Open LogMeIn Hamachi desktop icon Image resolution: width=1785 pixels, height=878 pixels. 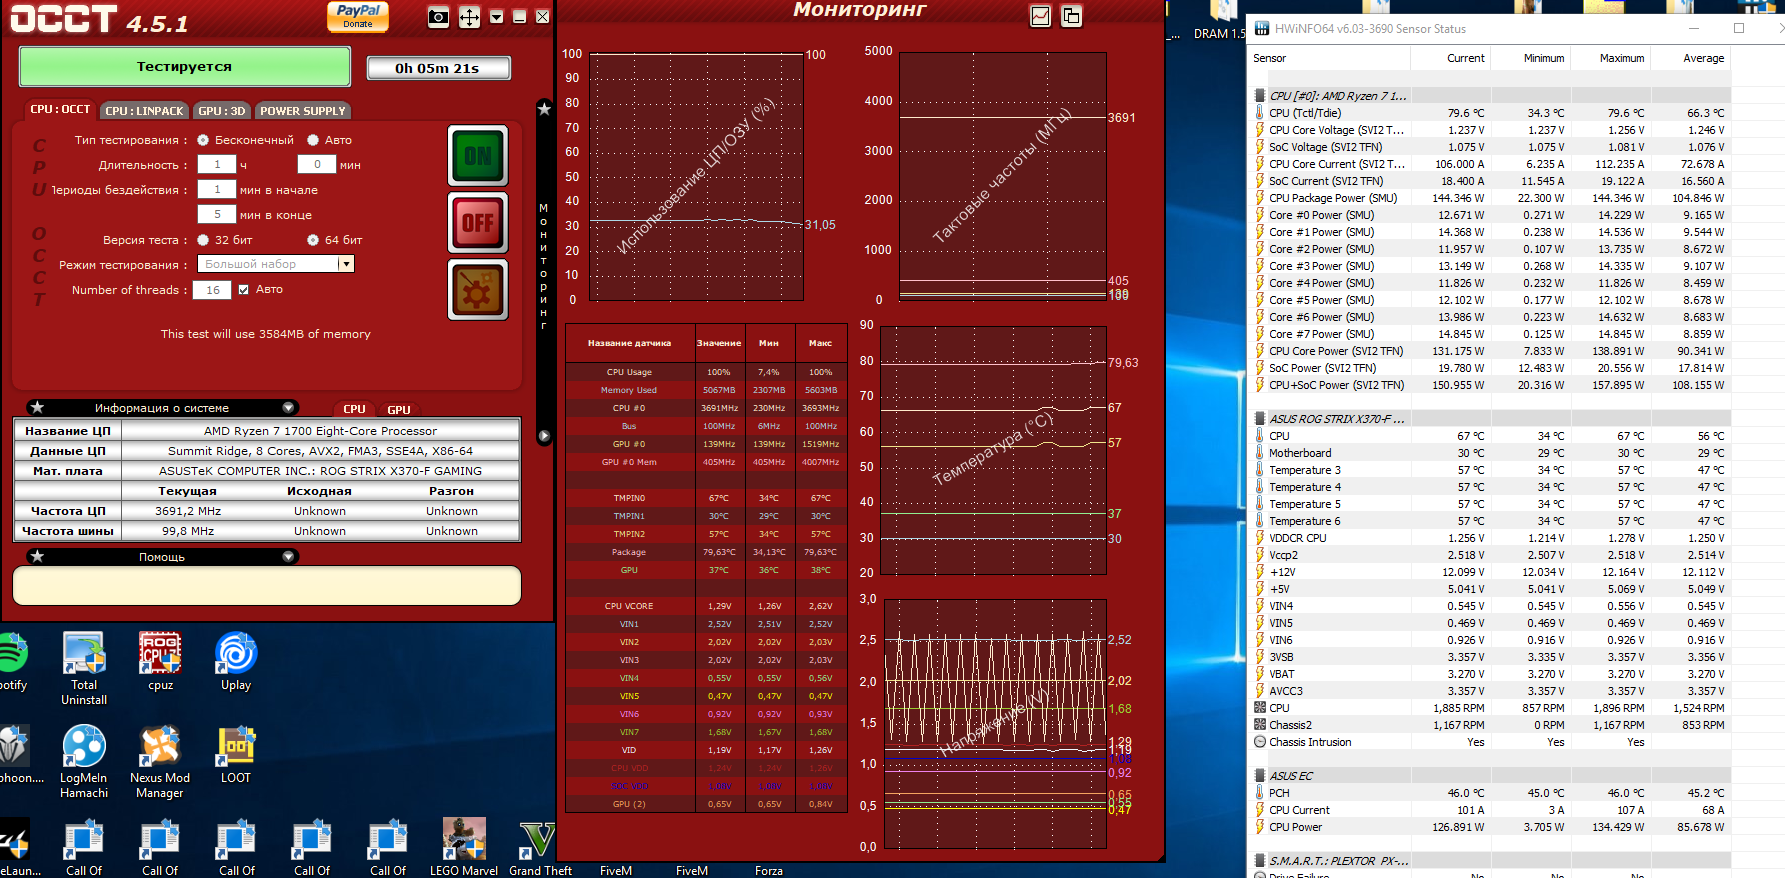coord(84,763)
